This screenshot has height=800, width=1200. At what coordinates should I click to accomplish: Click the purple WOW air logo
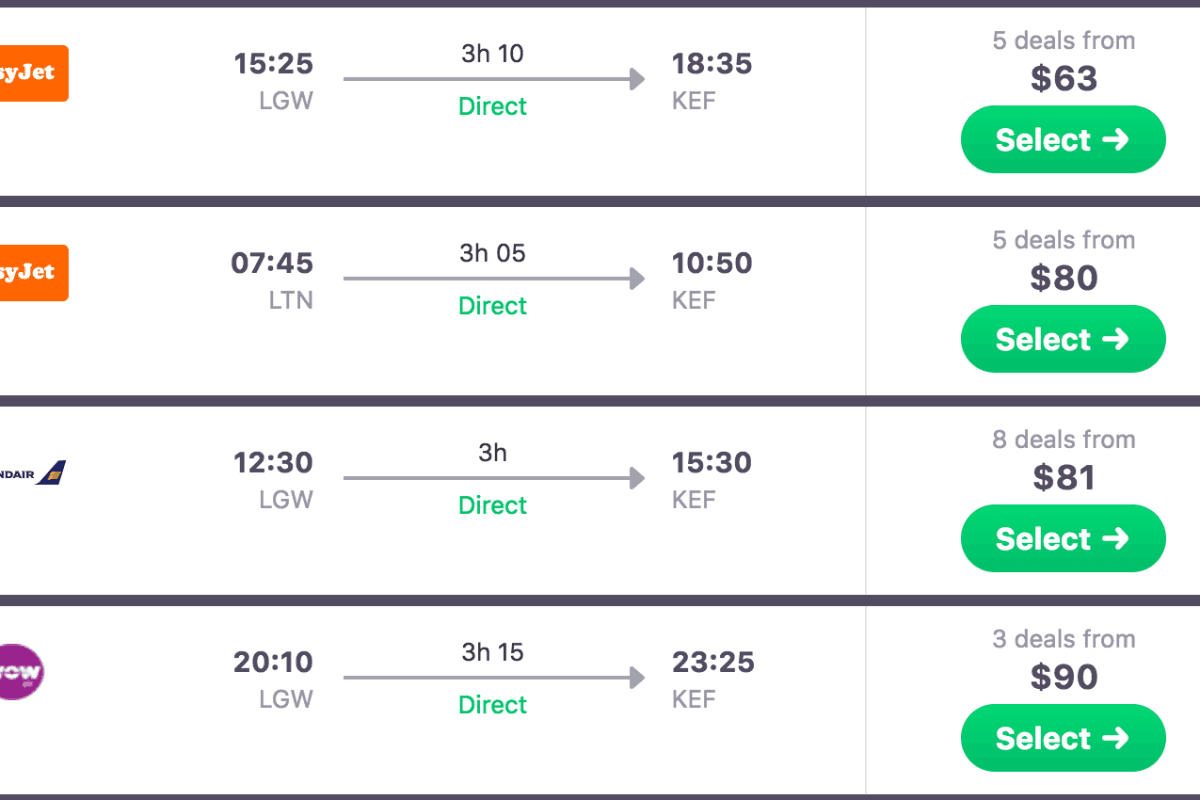pos(22,671)
